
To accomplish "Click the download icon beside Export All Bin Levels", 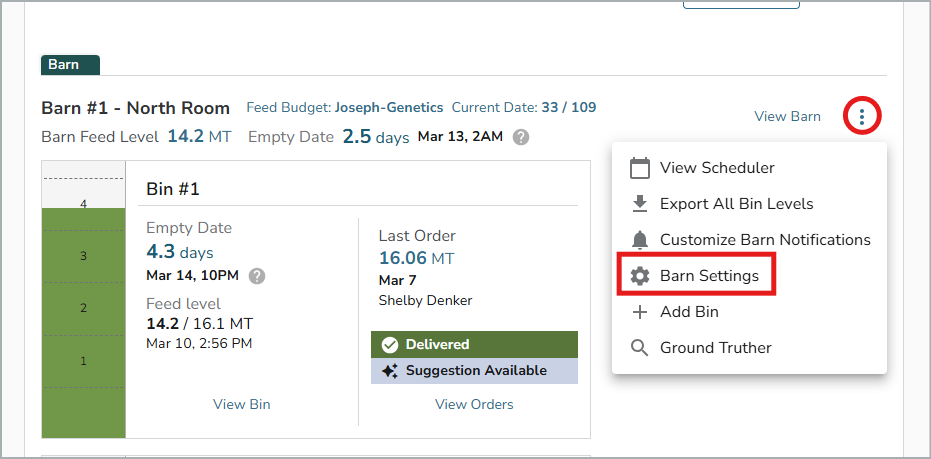I will pos(640,204).
